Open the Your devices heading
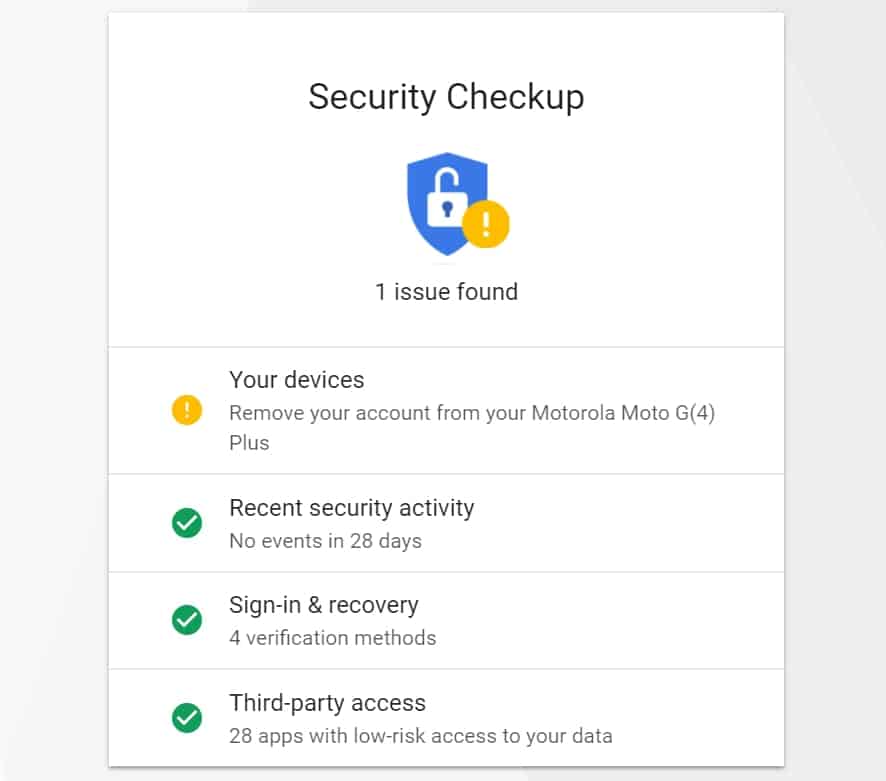The image size is (886, 781). (x=297, y=380)
